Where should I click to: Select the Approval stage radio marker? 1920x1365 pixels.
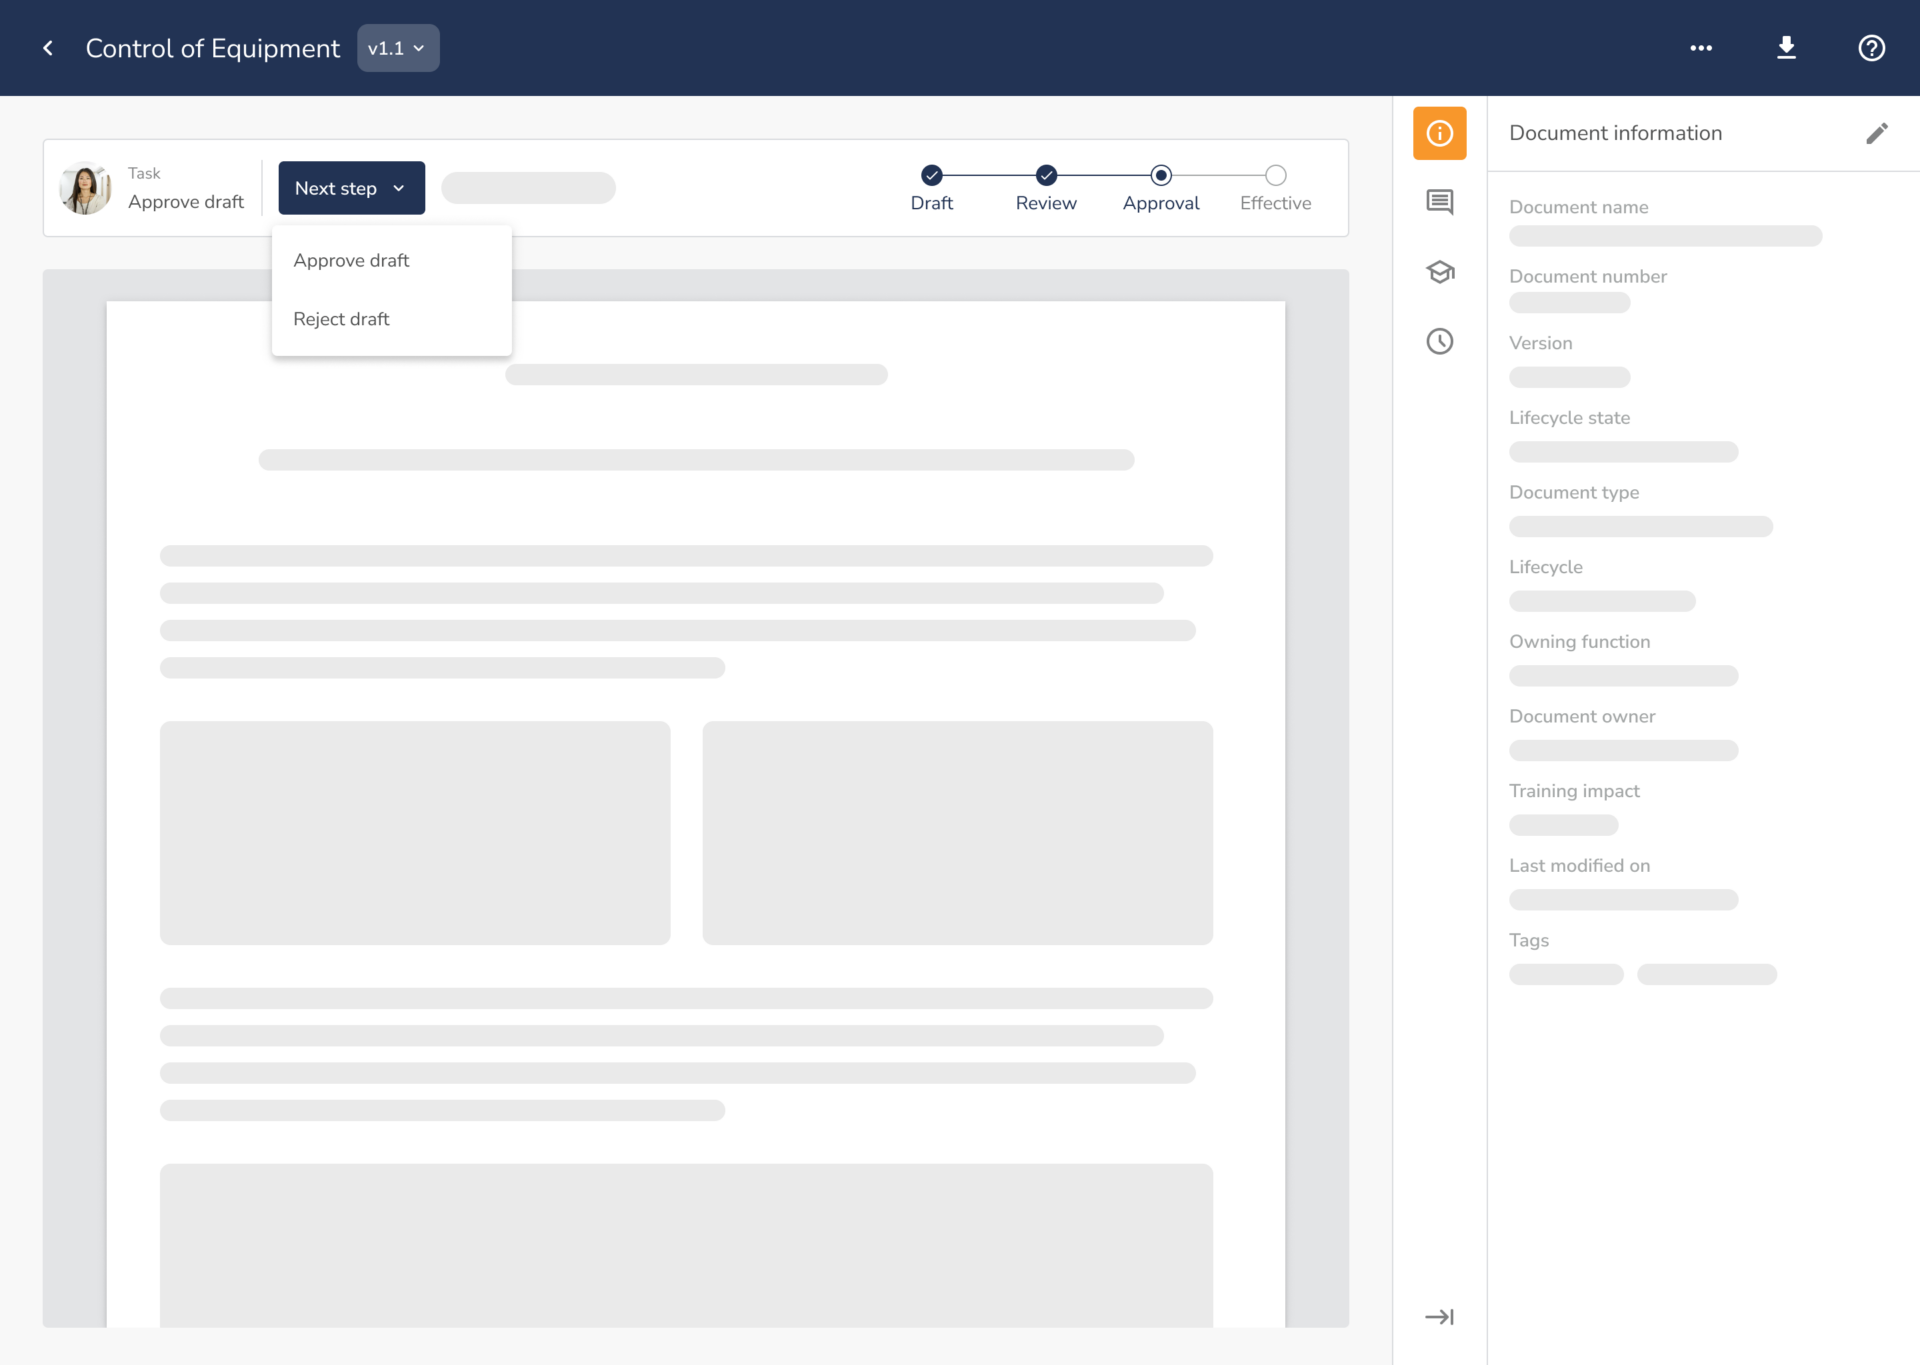(x=1160, y=176)
